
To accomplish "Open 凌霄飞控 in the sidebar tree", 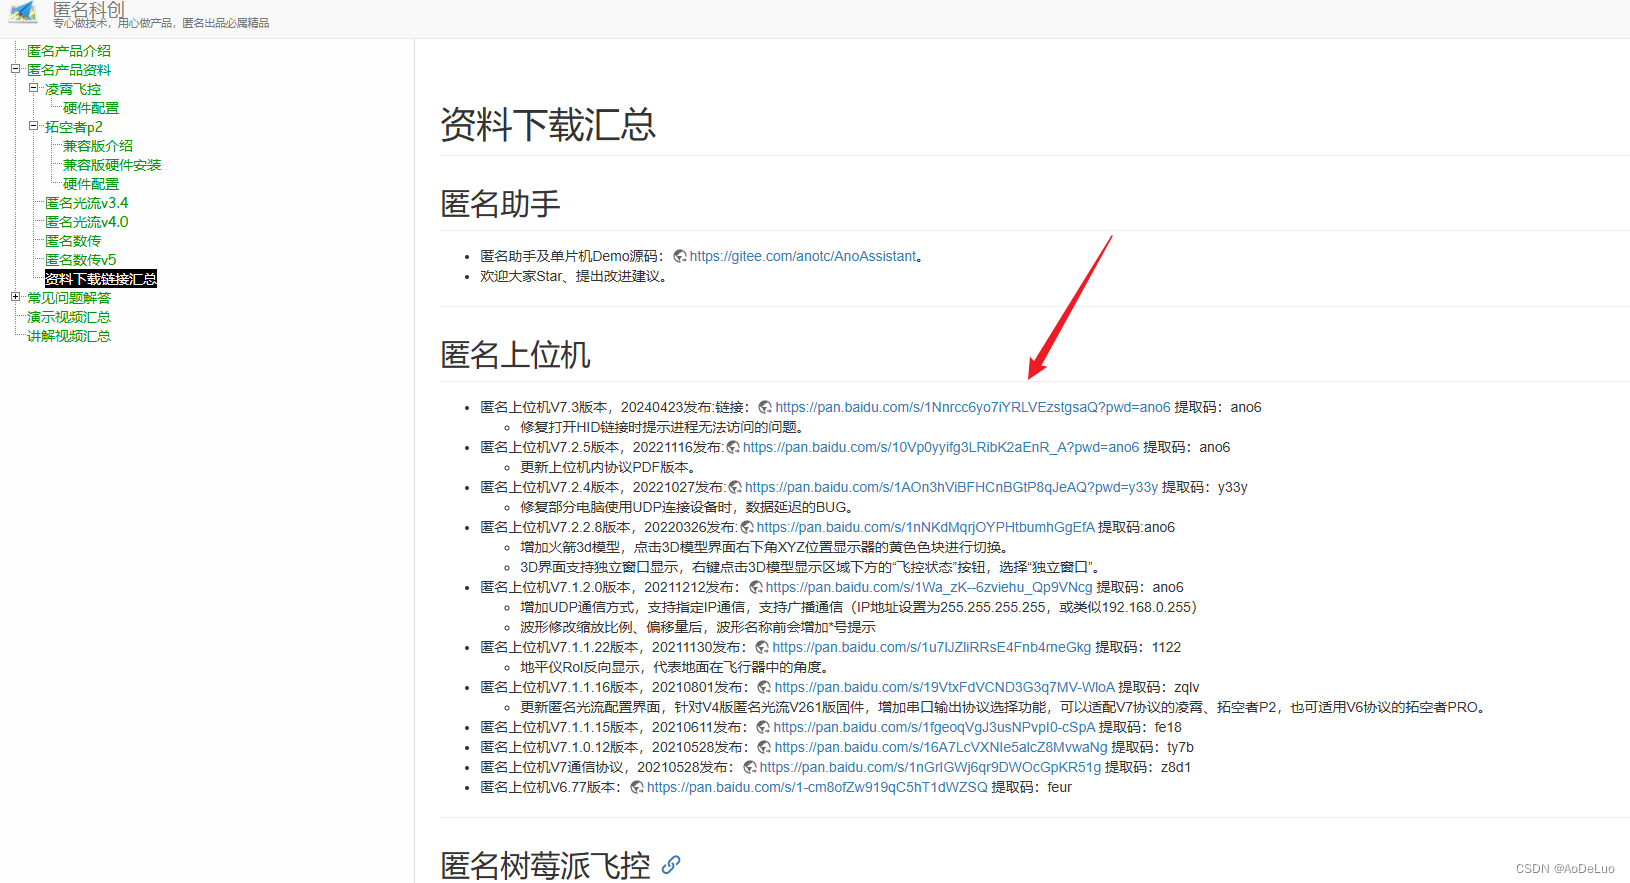I will pyautogui.click(x=73, y=89).
